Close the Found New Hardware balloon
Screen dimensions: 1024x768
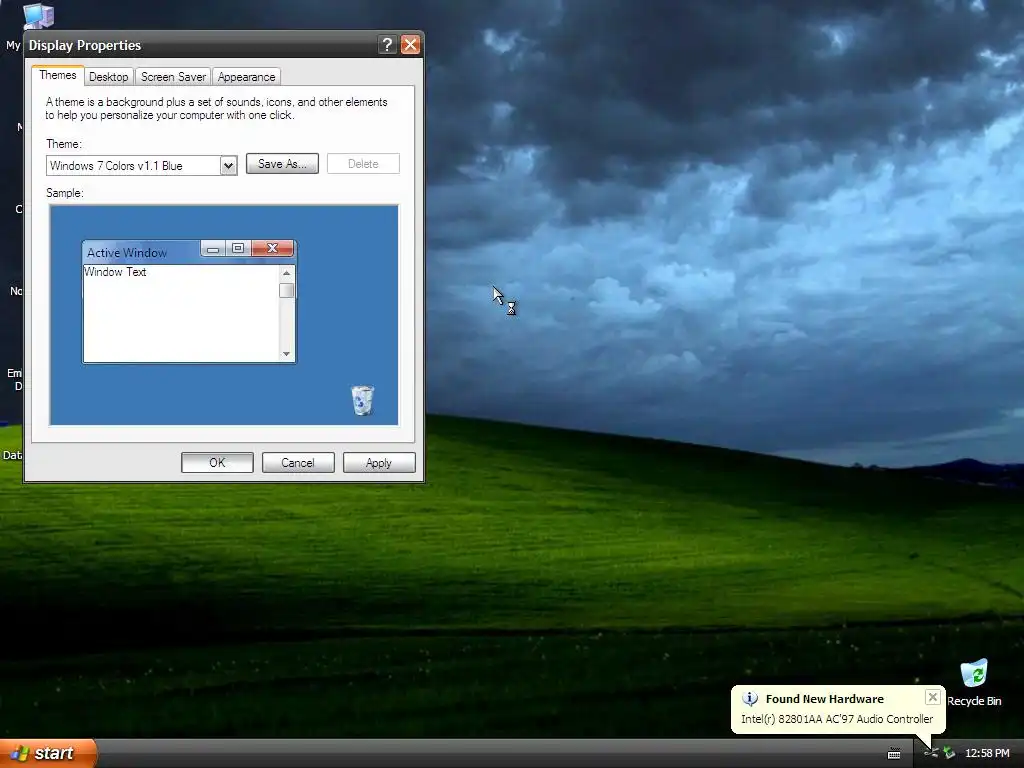pyautogui.click(x=933, y=697)
